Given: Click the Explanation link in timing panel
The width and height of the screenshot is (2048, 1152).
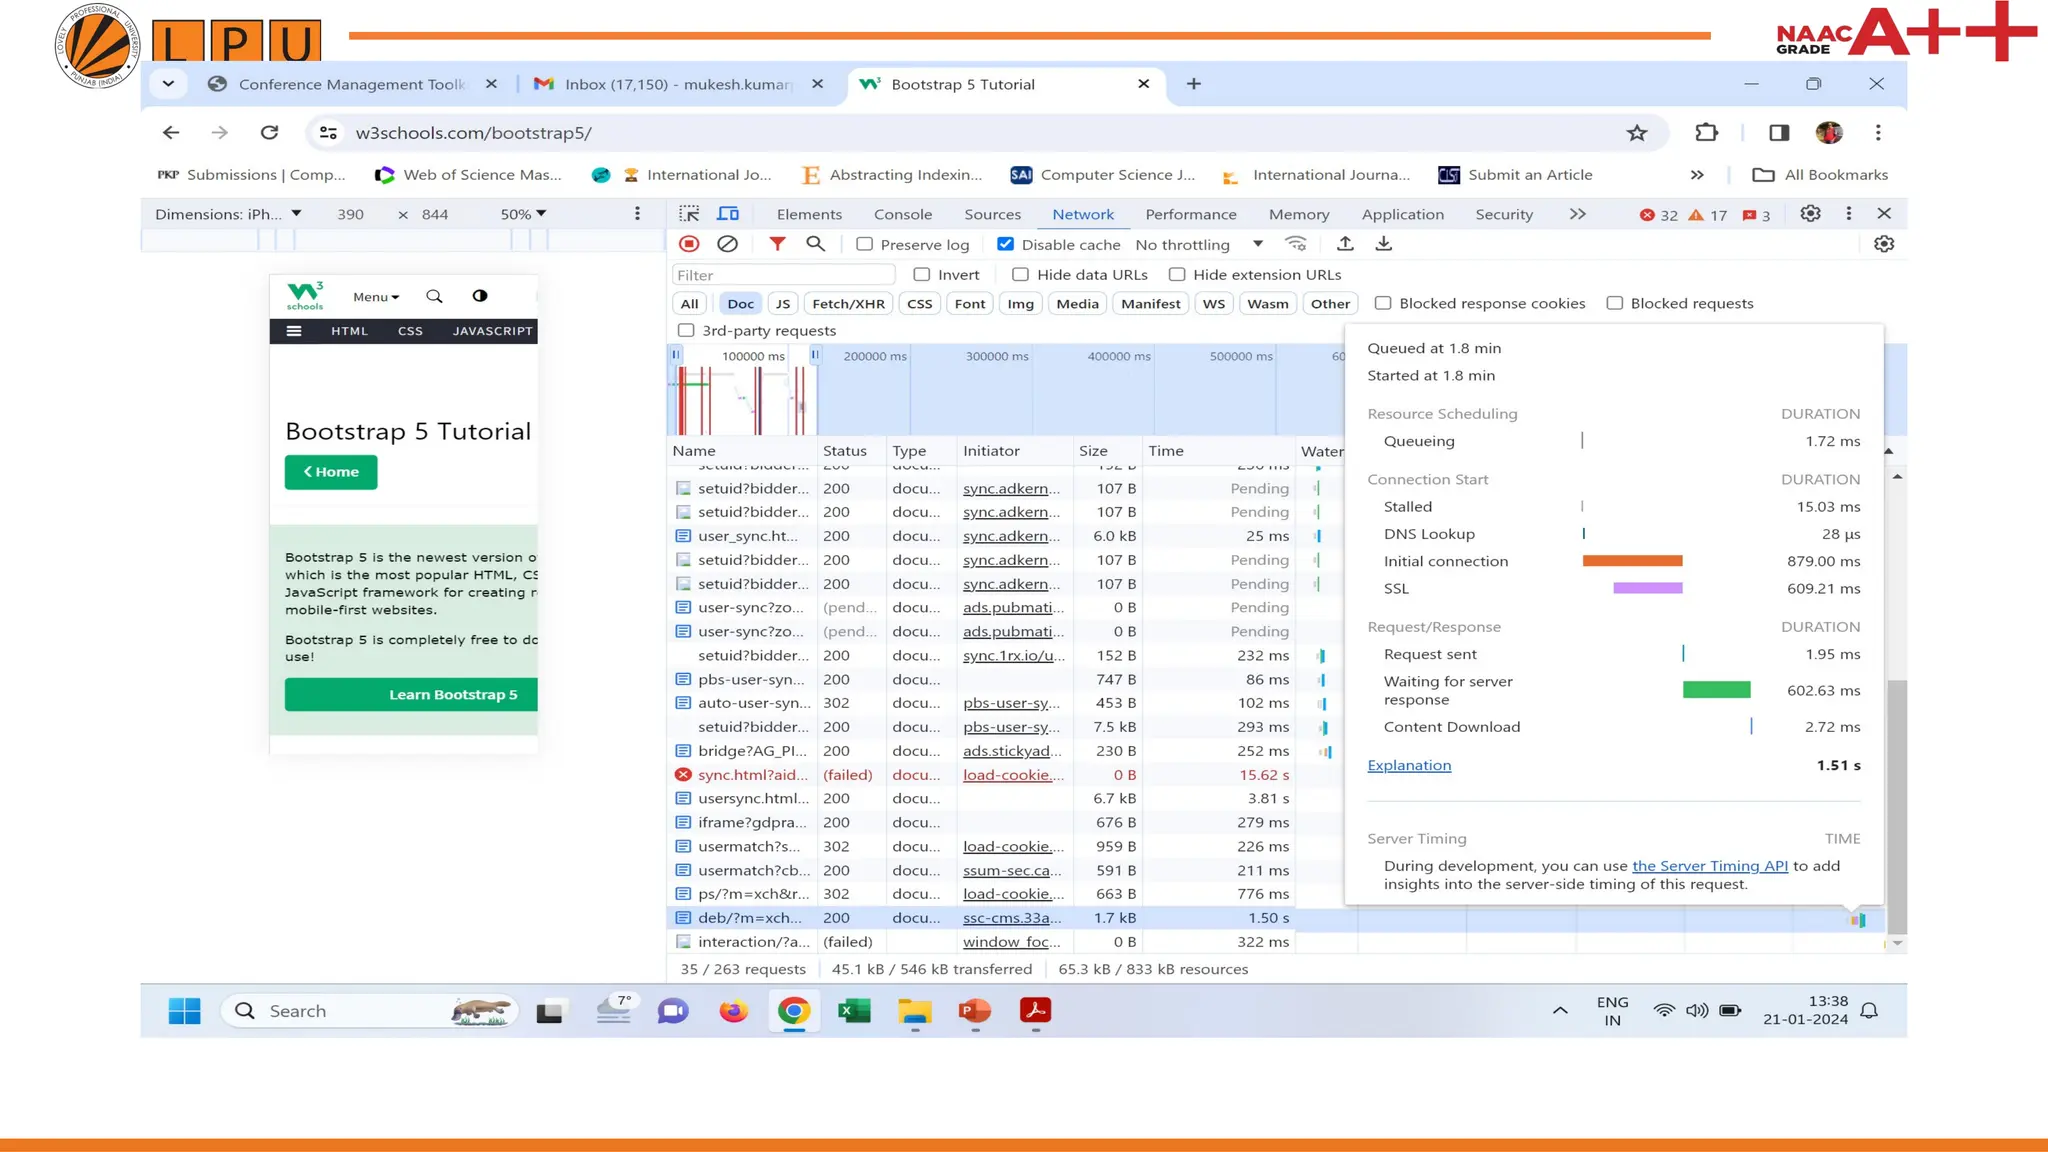Looking at the screenshot, I should [1409, 765].
